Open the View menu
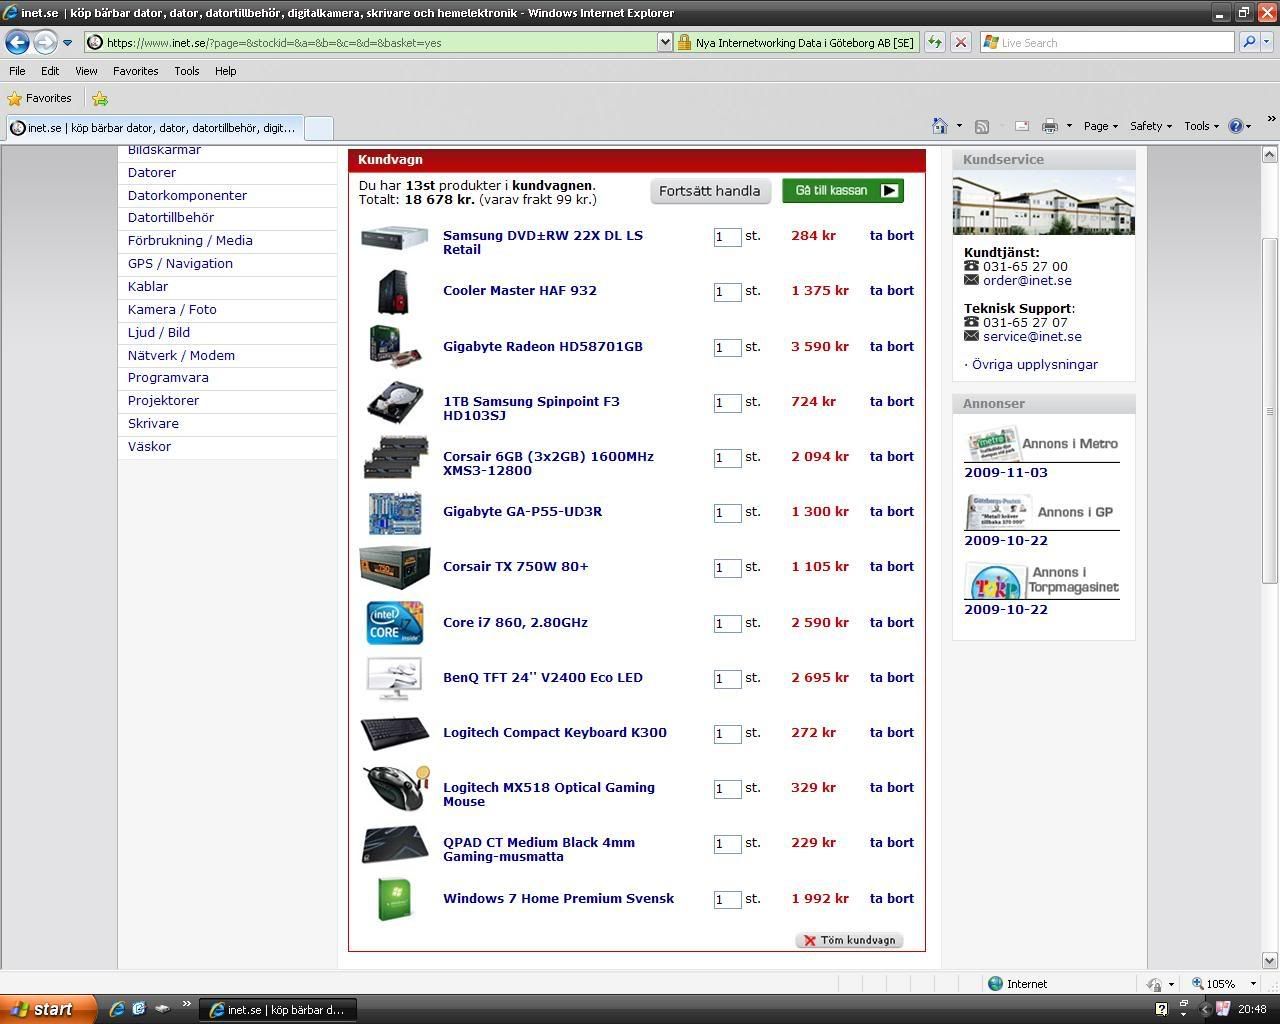The width and height of the screenshot is (1280, 1024). point(86,71)
